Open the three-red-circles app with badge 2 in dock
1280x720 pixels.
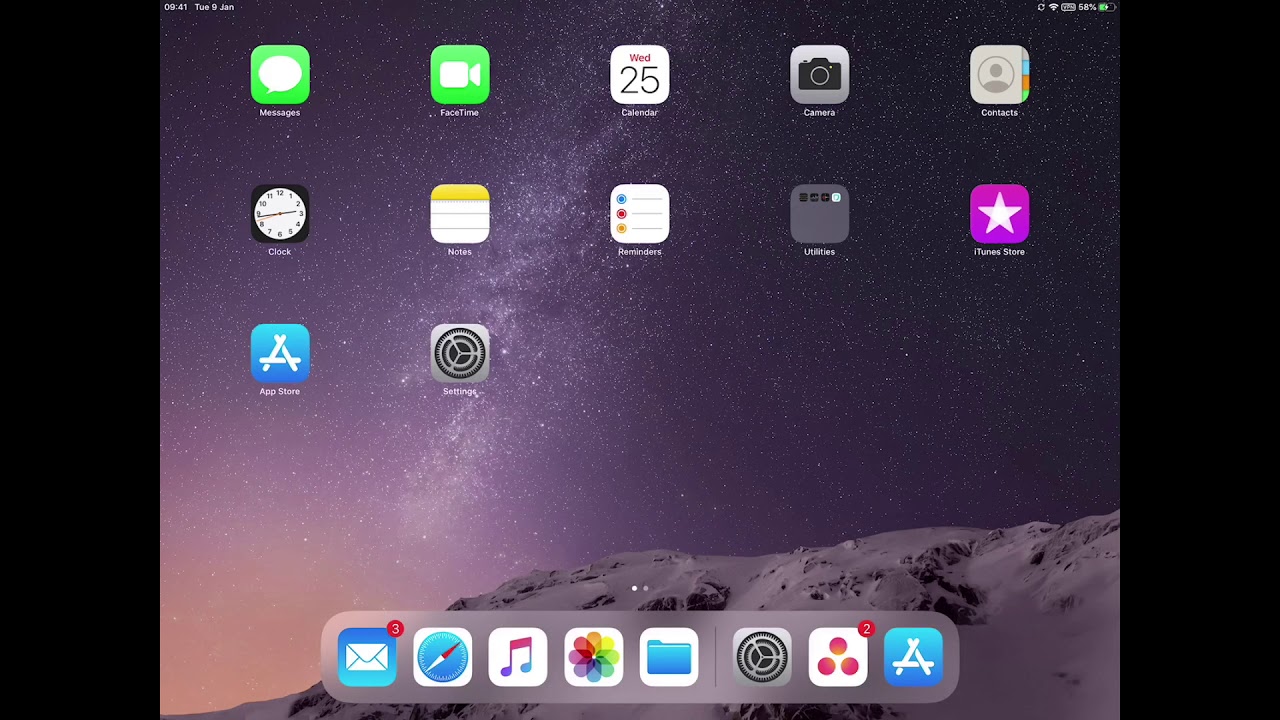(x=838, y=657)
